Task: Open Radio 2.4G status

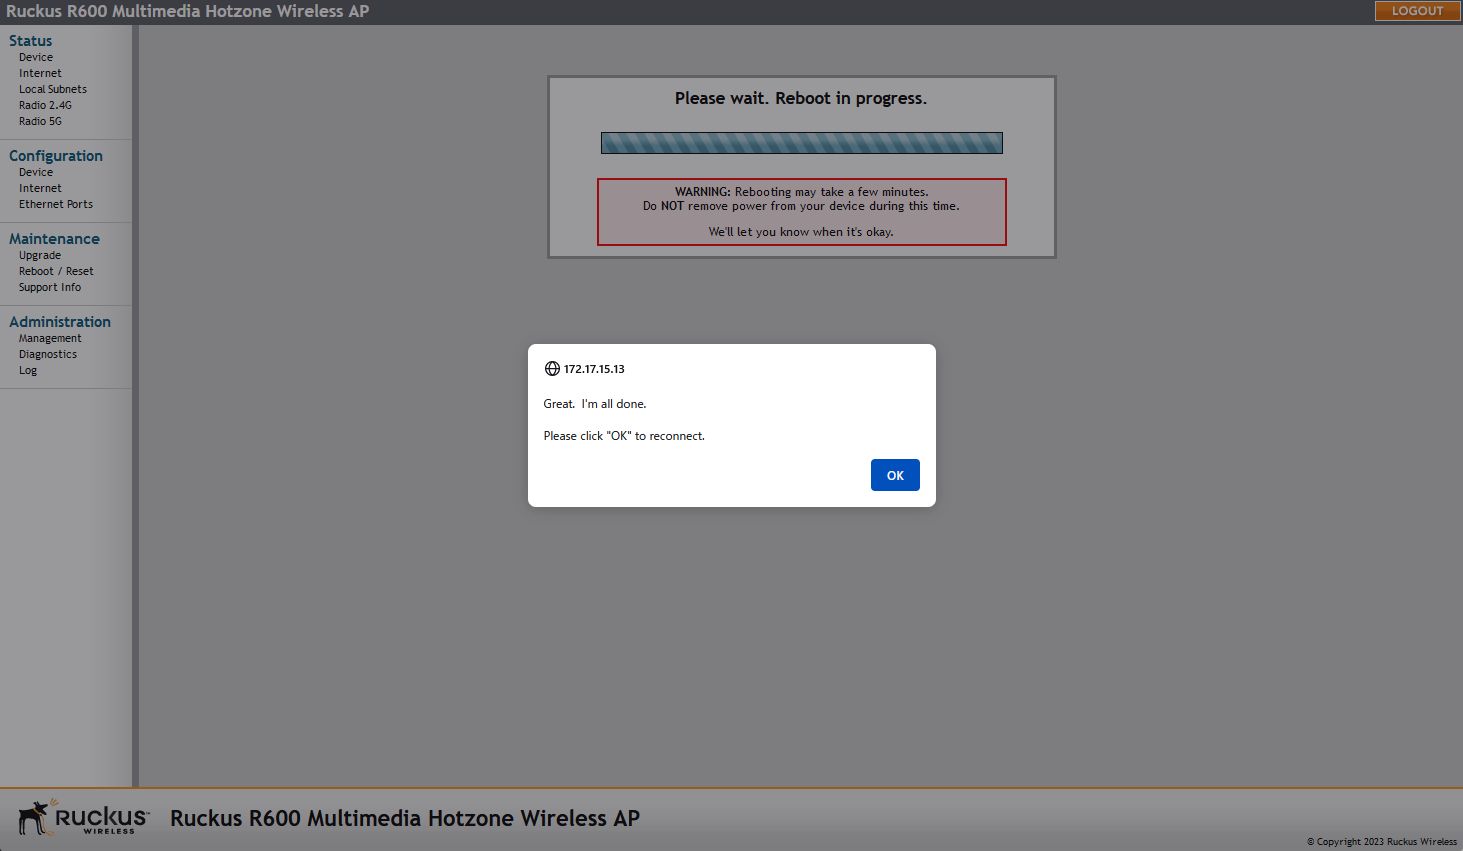Action: click(45, 105)
